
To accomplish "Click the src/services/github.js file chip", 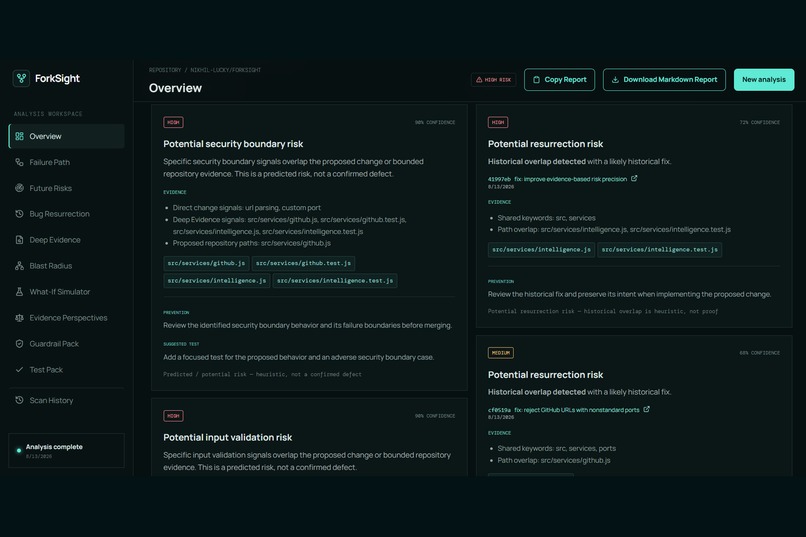I will [x=206, y=263].
